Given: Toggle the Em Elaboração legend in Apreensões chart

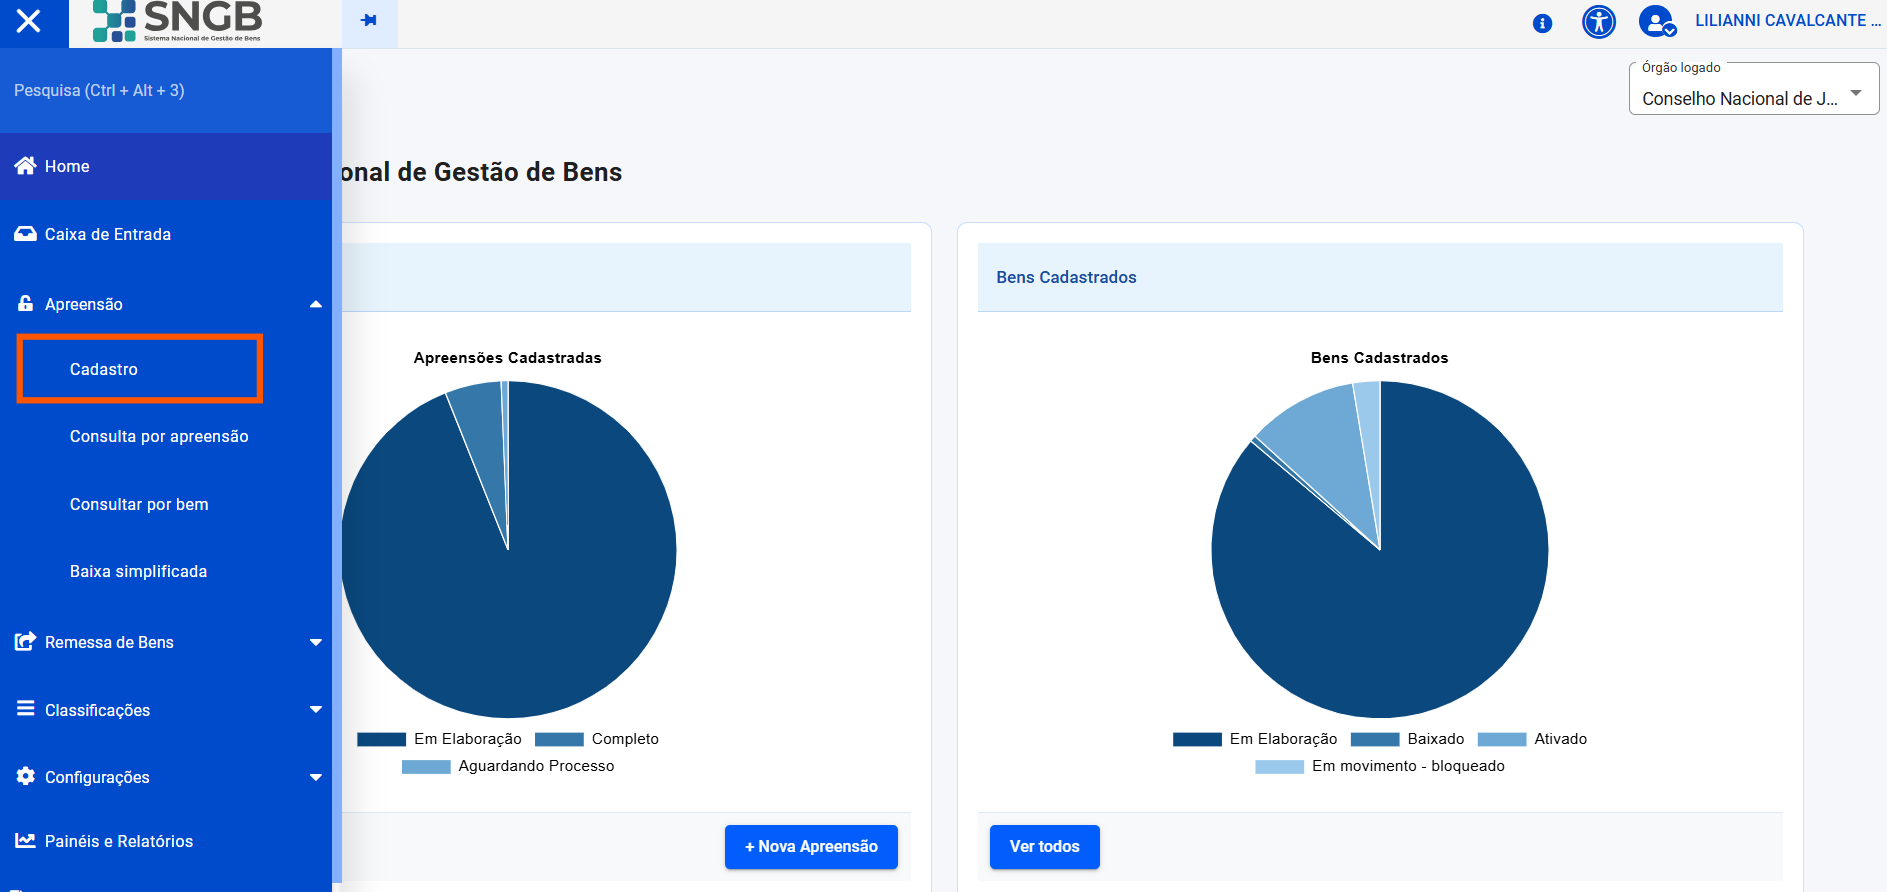Looking at the screenshot, I should coord(440,739).
